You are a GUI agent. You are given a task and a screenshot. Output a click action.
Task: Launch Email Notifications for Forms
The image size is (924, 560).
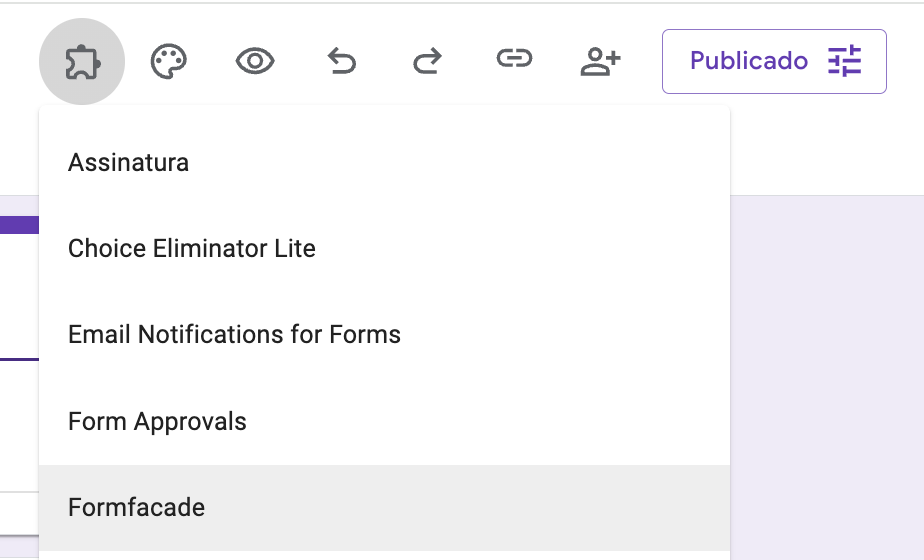pos(234,335)
